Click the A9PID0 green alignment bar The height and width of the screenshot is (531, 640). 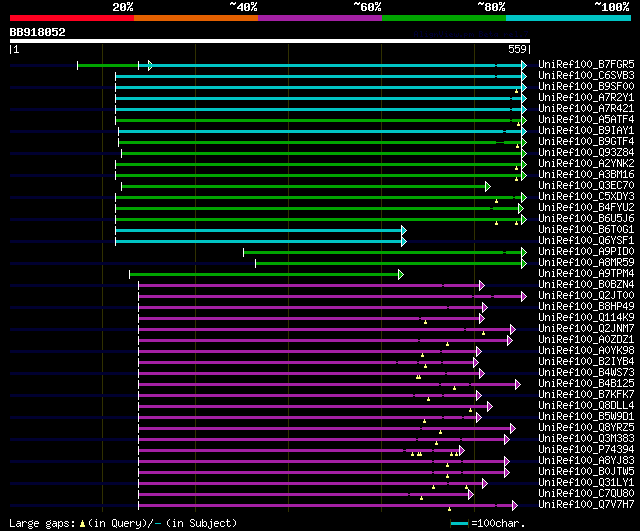point(382,253)
